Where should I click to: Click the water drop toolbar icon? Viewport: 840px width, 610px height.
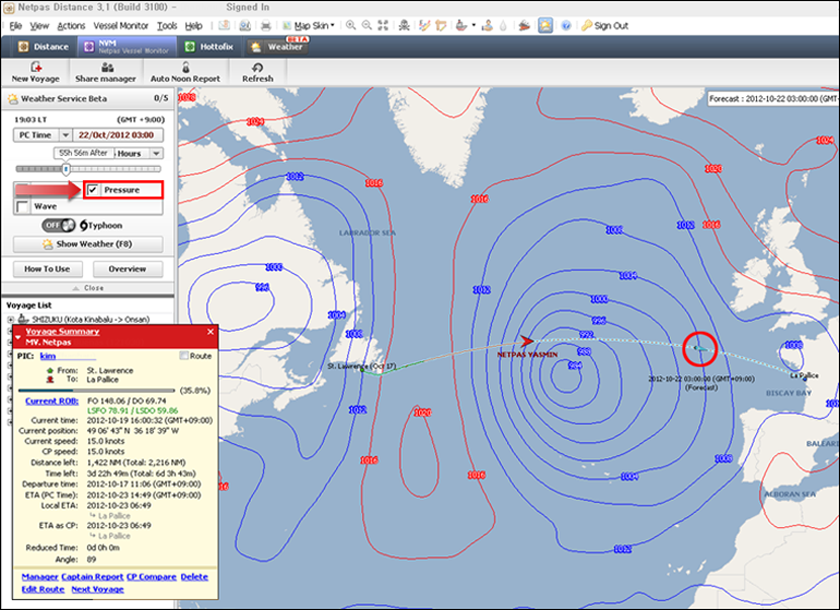pyautogui.click(x=503, y=25)
